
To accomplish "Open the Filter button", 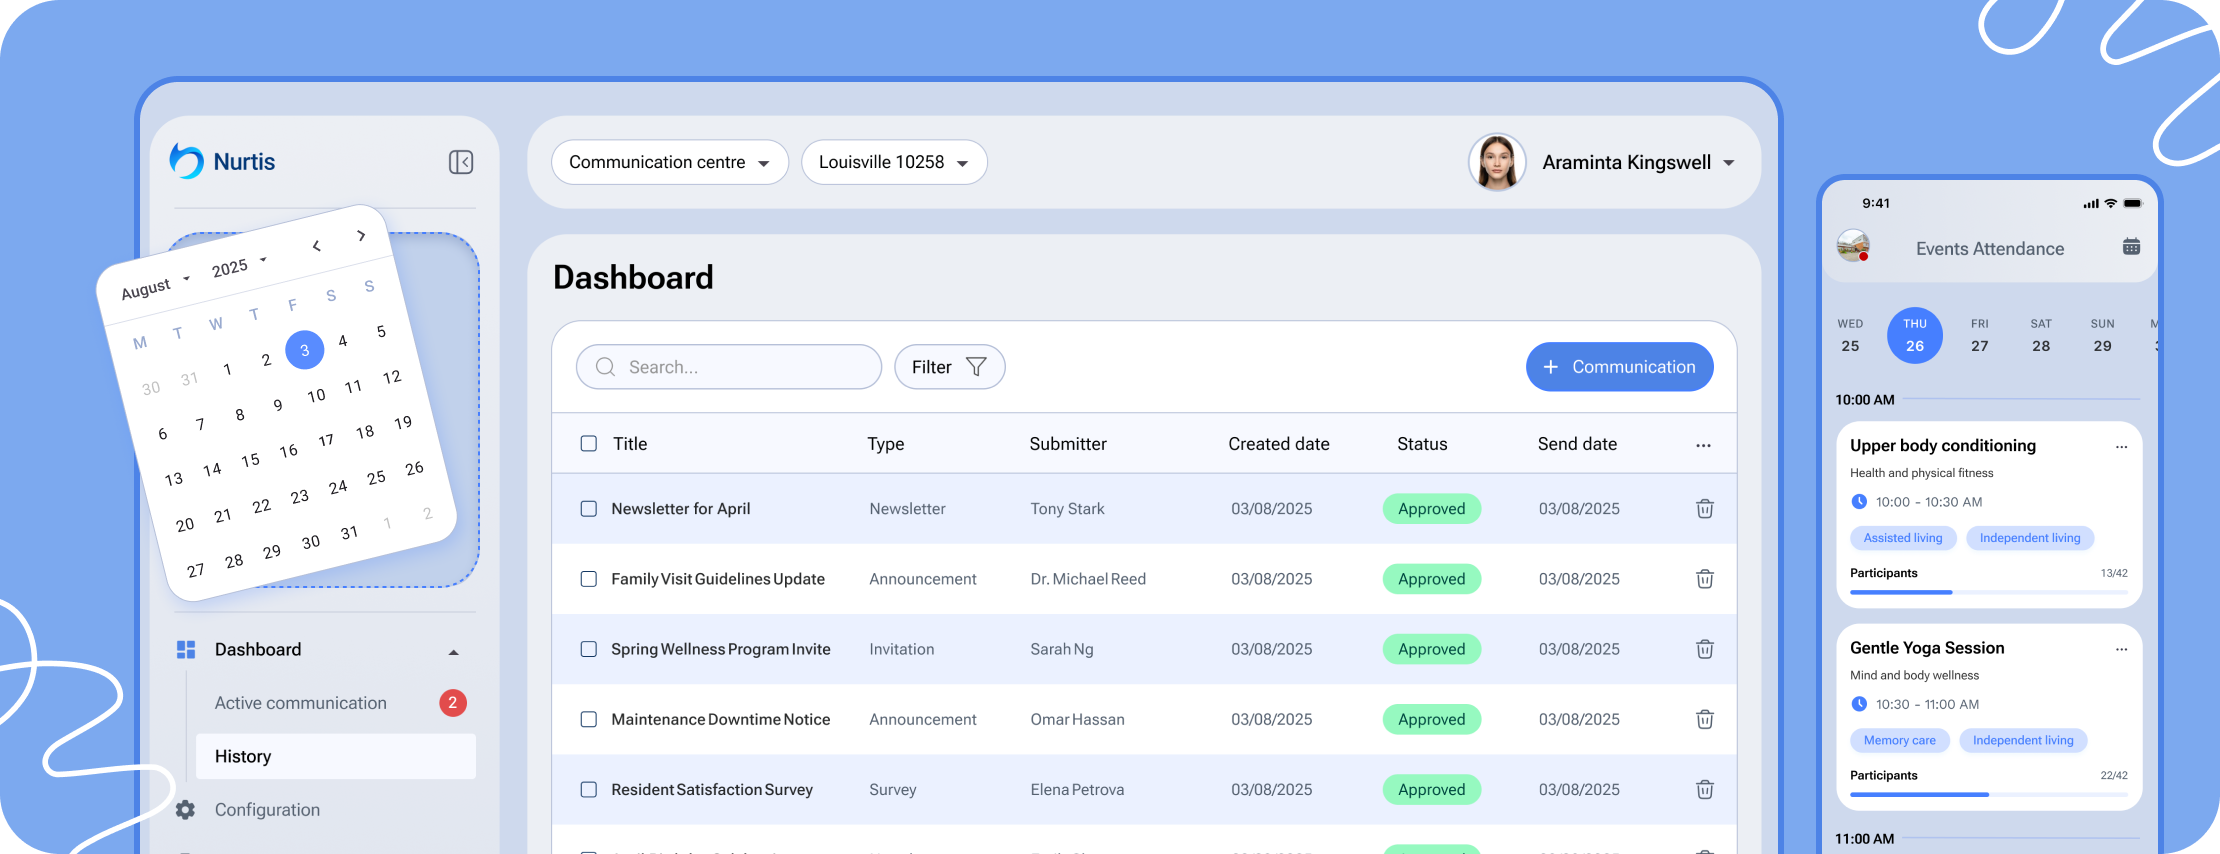I will coord(948,367).
